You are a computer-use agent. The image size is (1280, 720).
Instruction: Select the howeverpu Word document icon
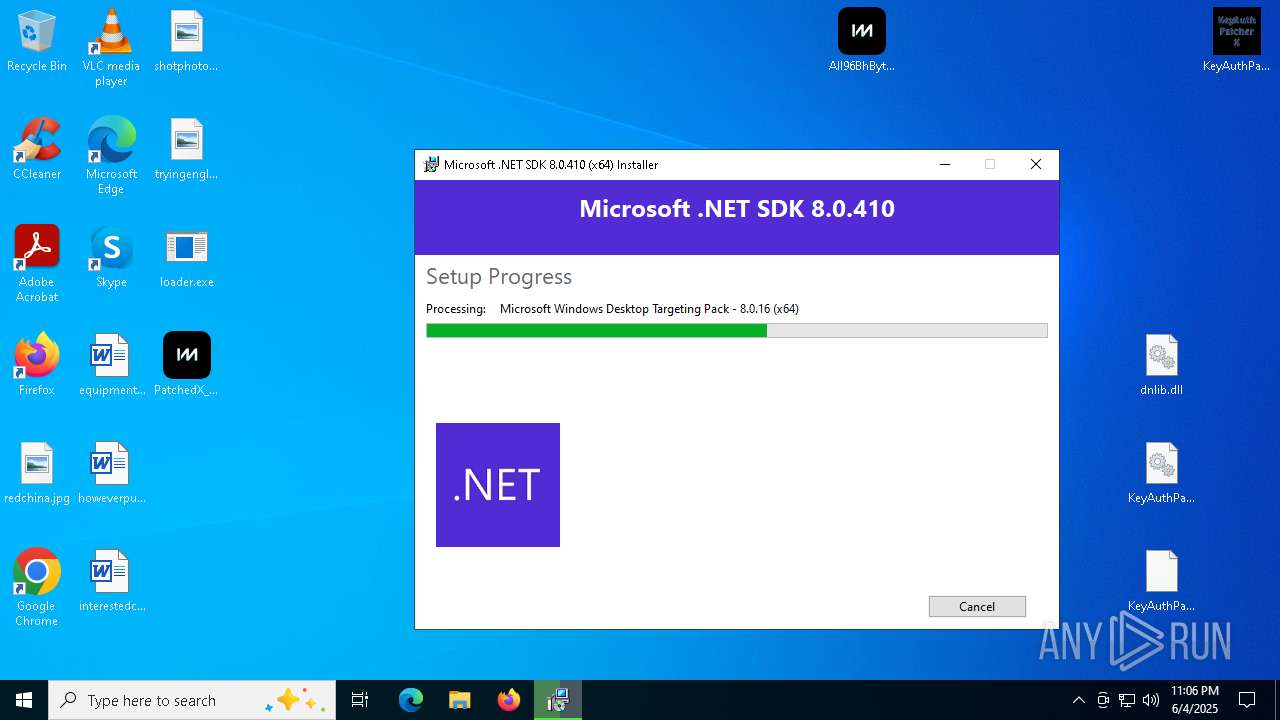pos(111,474)
